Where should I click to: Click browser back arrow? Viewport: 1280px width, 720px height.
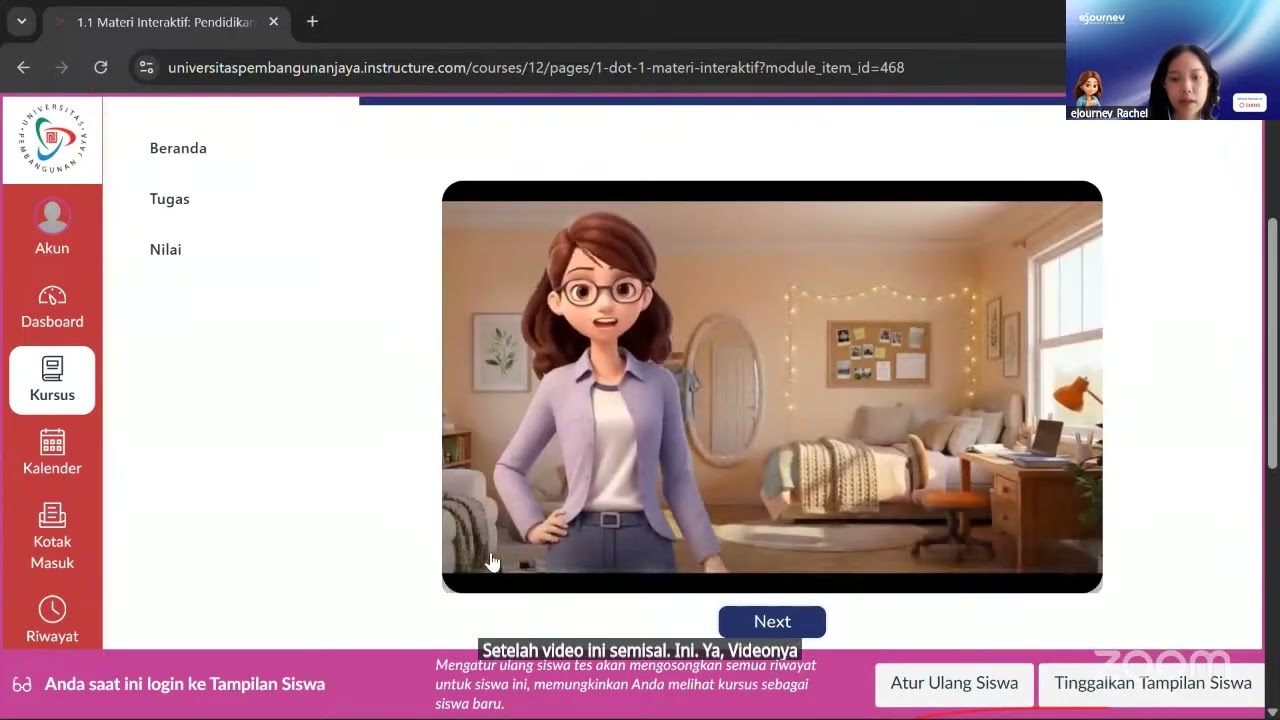pyautogui.click(x=24, y=67)
